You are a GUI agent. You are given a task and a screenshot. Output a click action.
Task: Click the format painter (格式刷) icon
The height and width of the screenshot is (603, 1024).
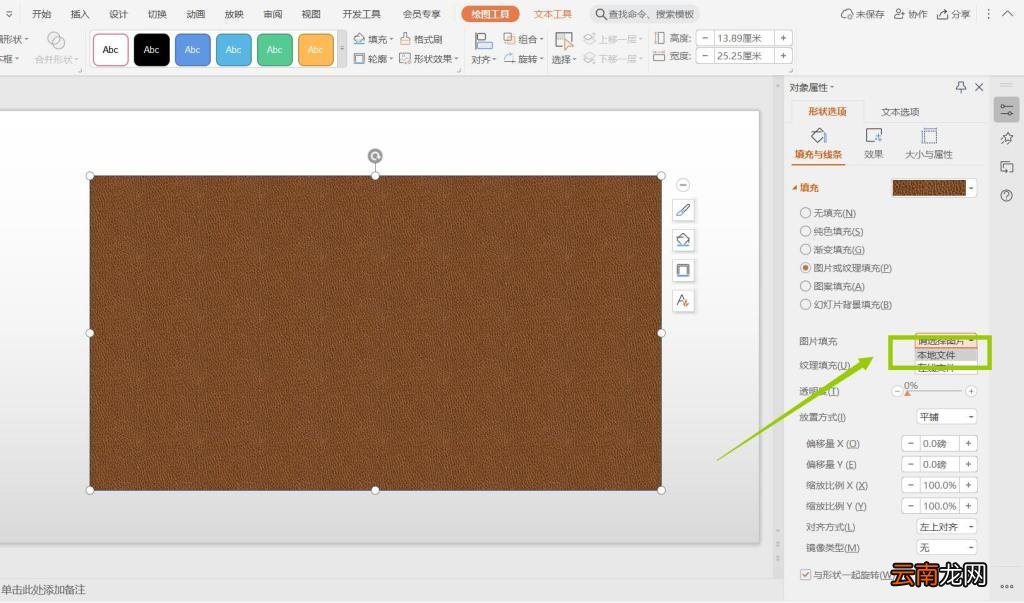[406, 39]
